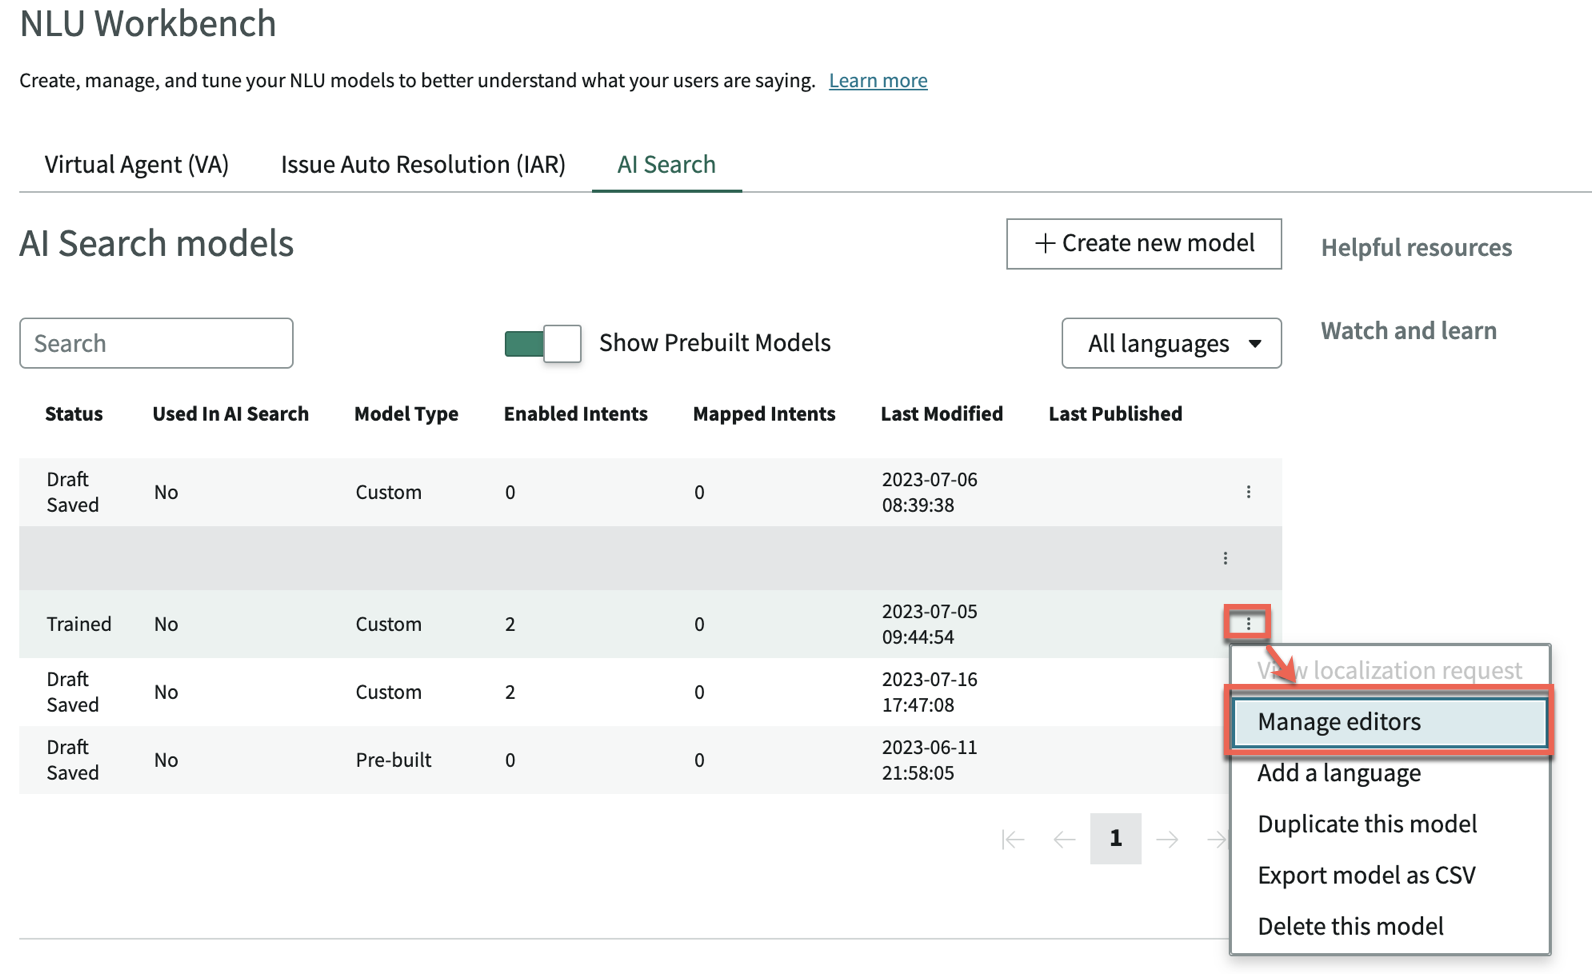Focus the Search input field
Image resolution: width=1592 pixels, height=974 pixels.
coord(156,343)
